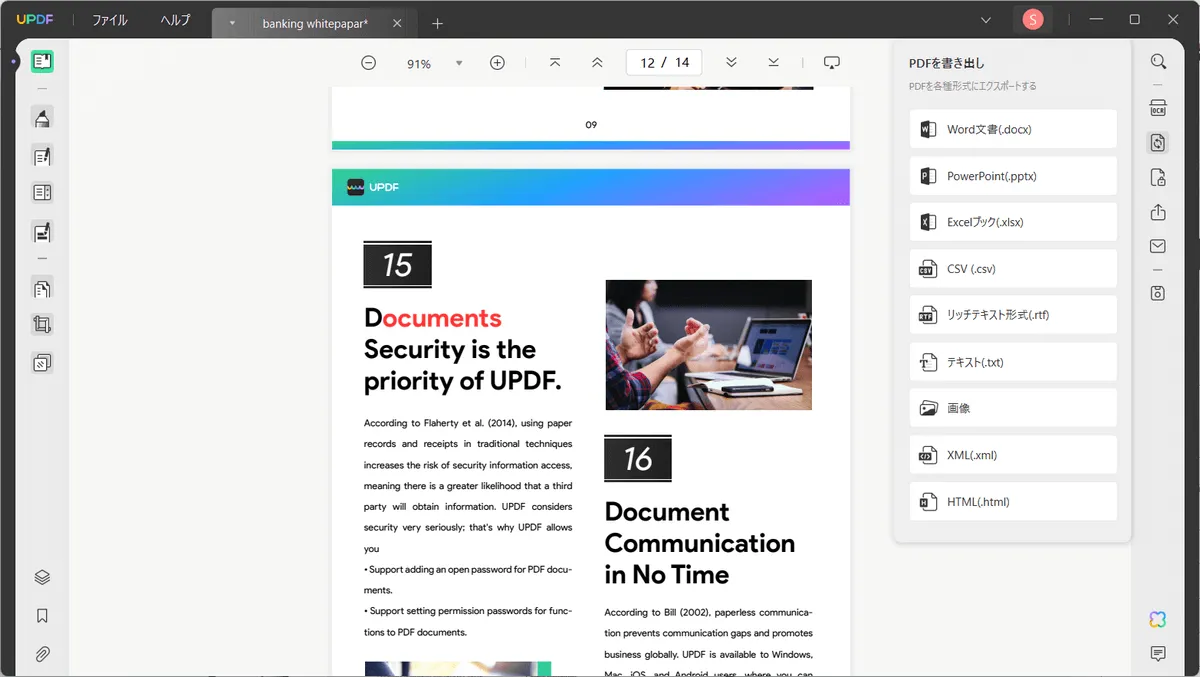1200x677 pixels.
Task: Select the Crop Pages tool
Action: click(42, 325)
